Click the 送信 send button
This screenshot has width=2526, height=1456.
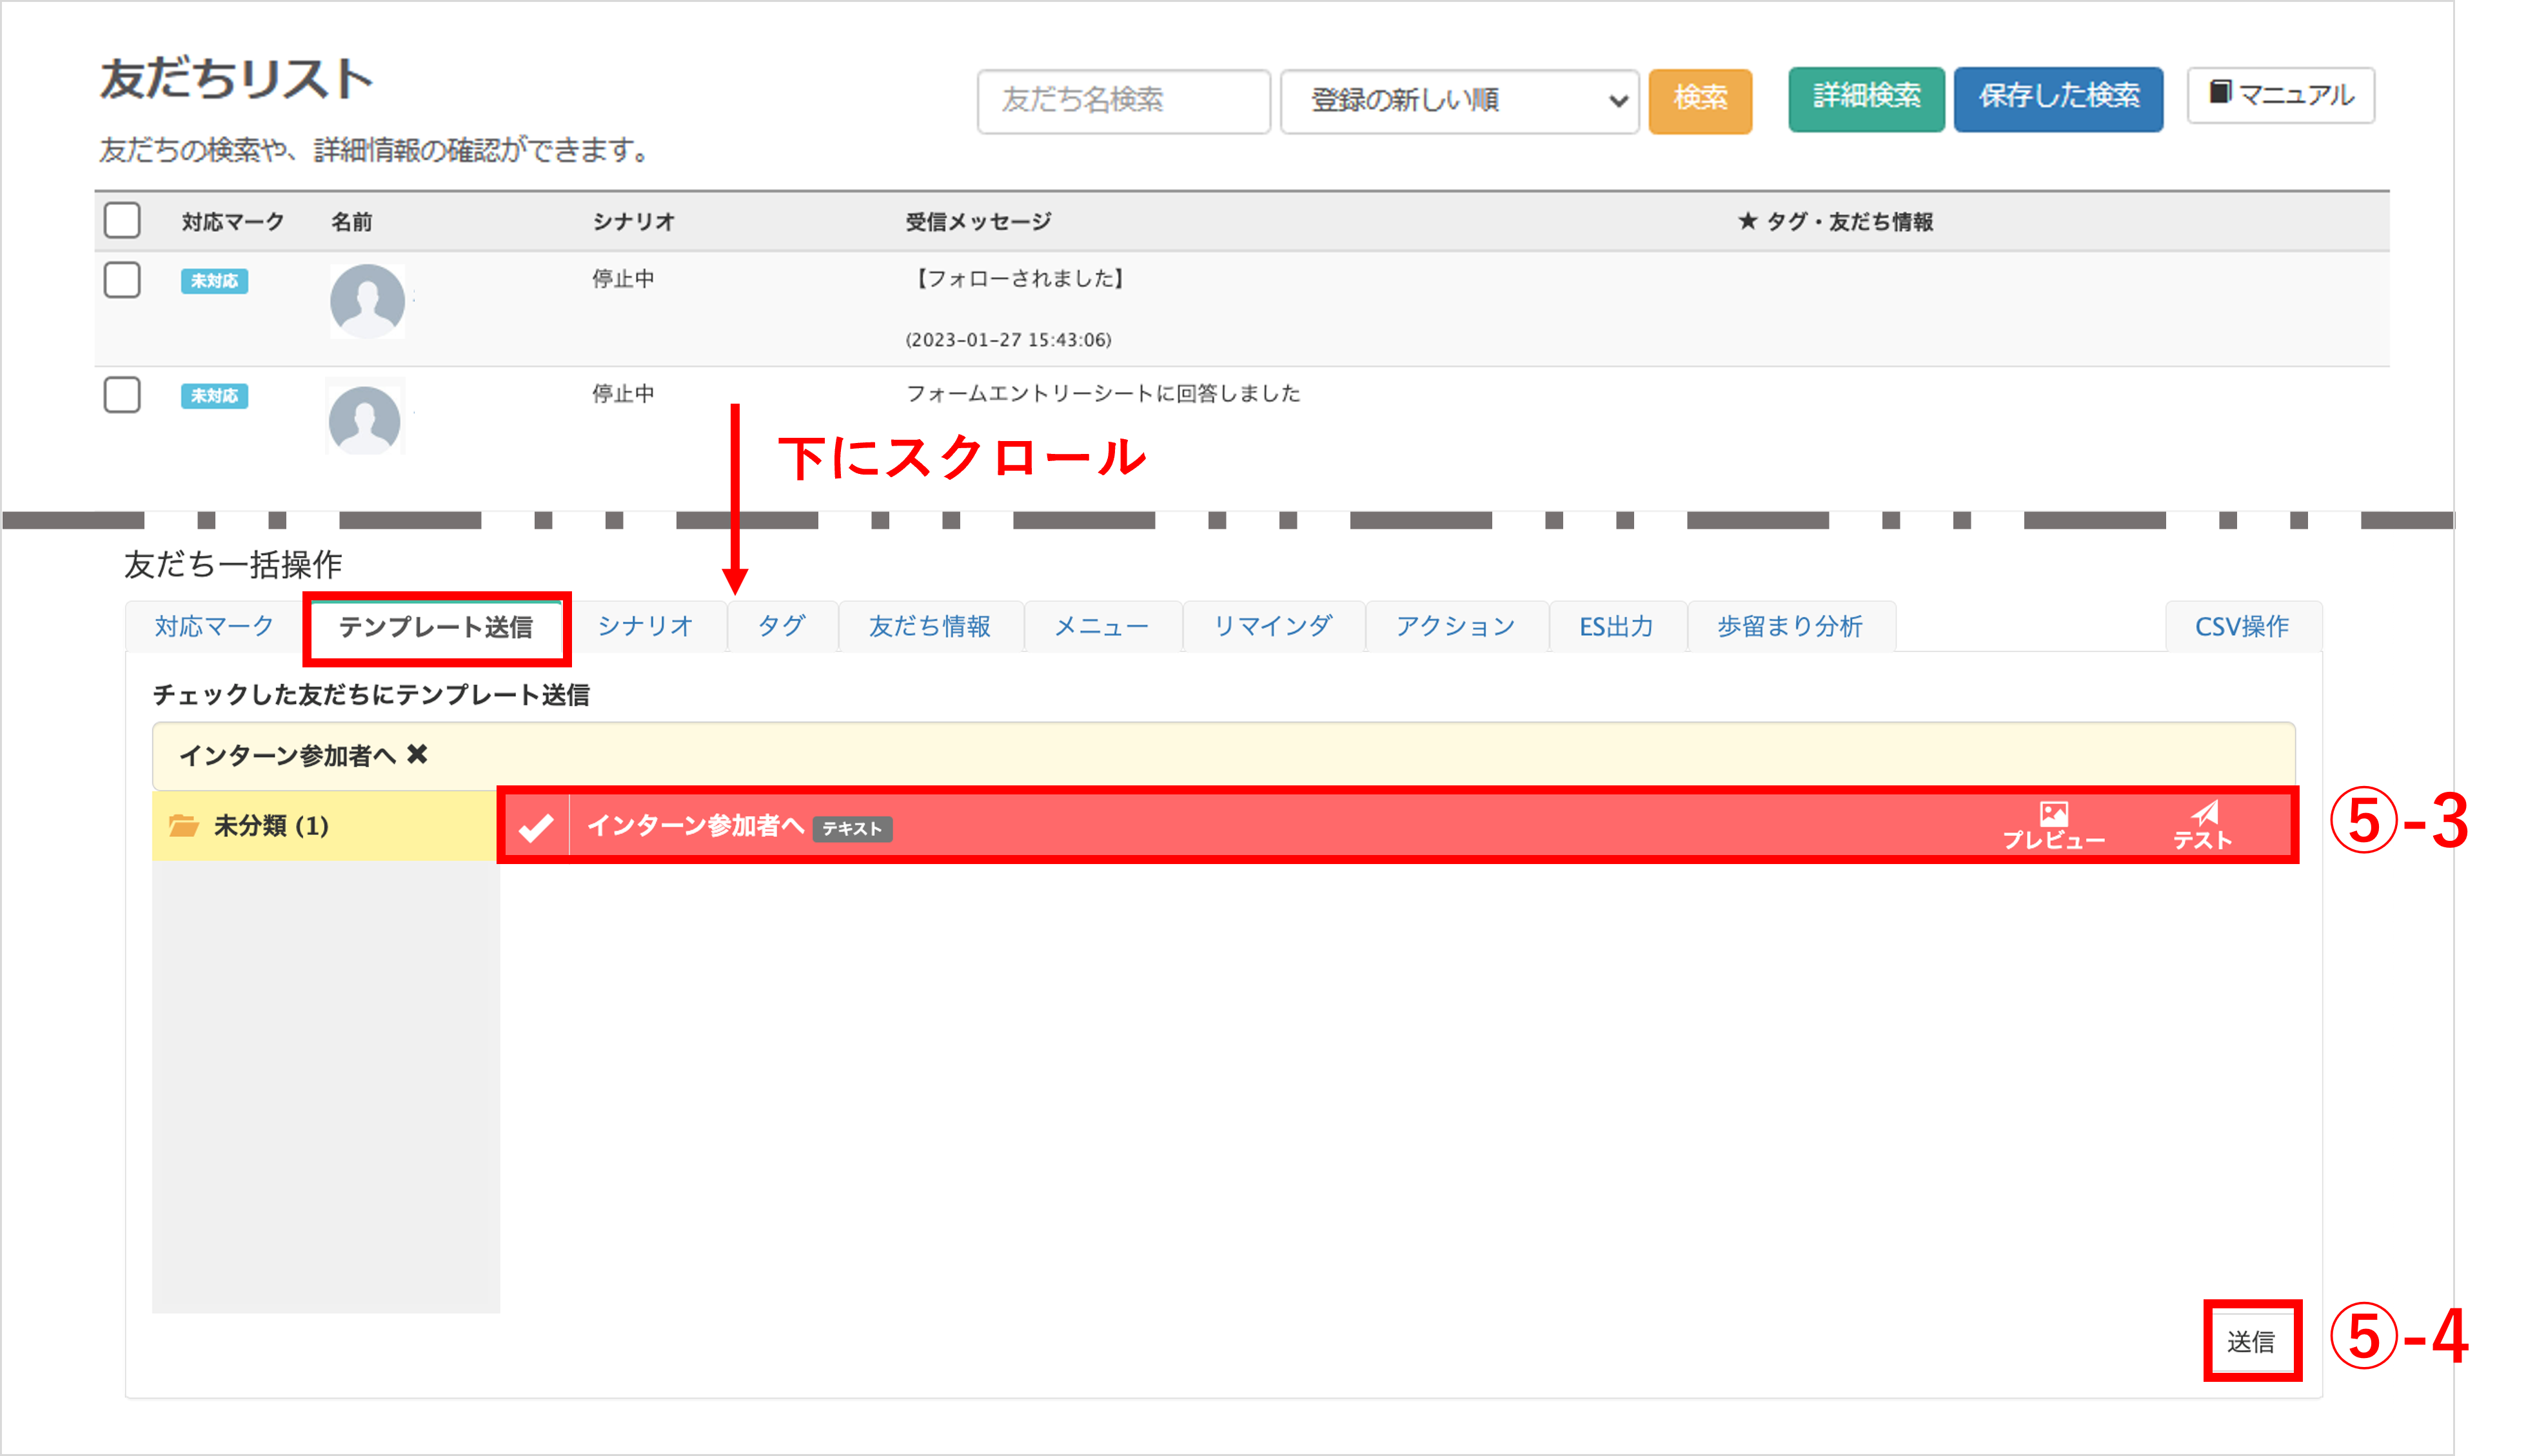(2251, 1341)
